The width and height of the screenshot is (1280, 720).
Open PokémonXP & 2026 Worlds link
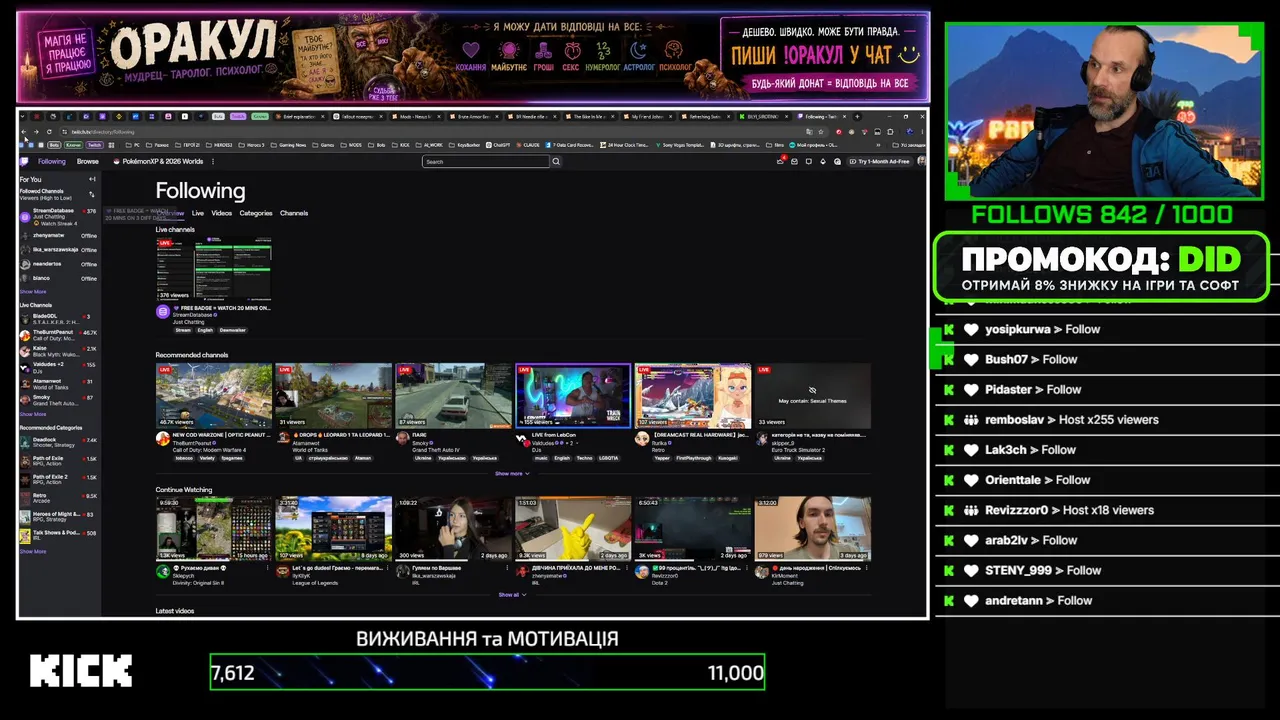pyautogui.click(x=158, y=161)
